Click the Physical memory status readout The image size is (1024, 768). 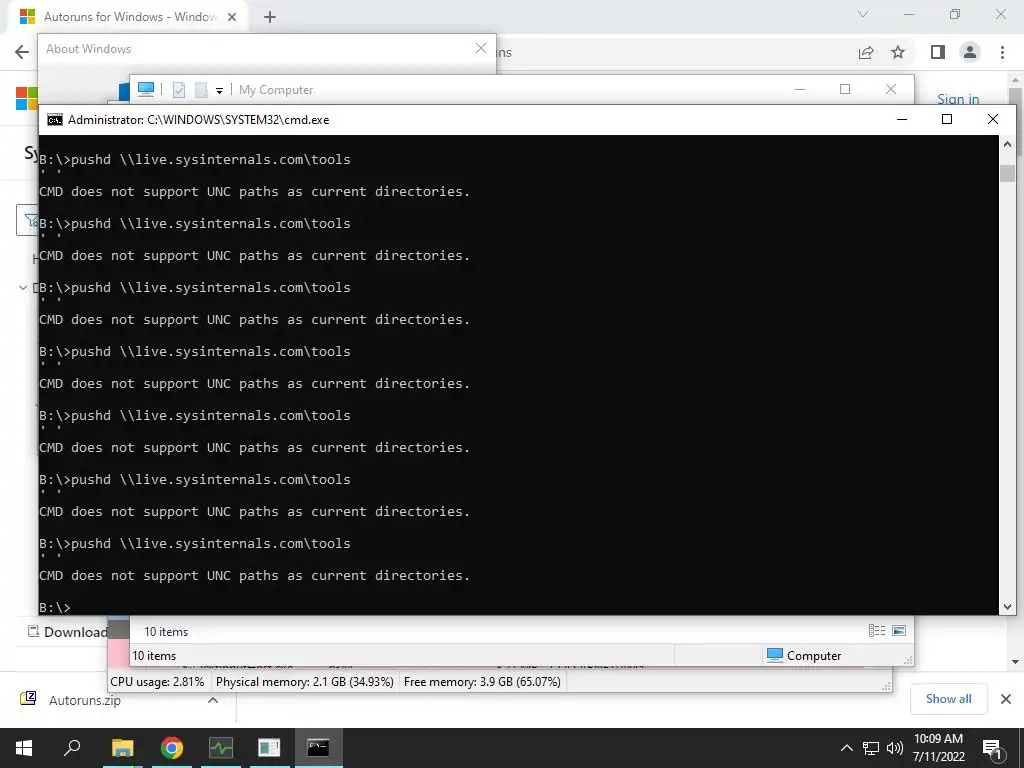(304, 682)
